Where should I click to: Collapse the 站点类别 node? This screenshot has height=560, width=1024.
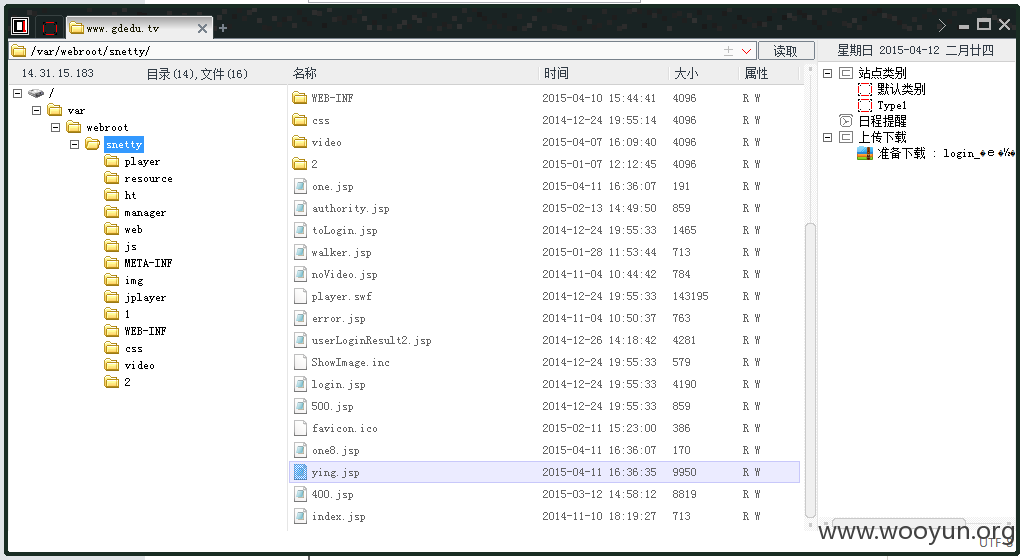pos(827,73)
